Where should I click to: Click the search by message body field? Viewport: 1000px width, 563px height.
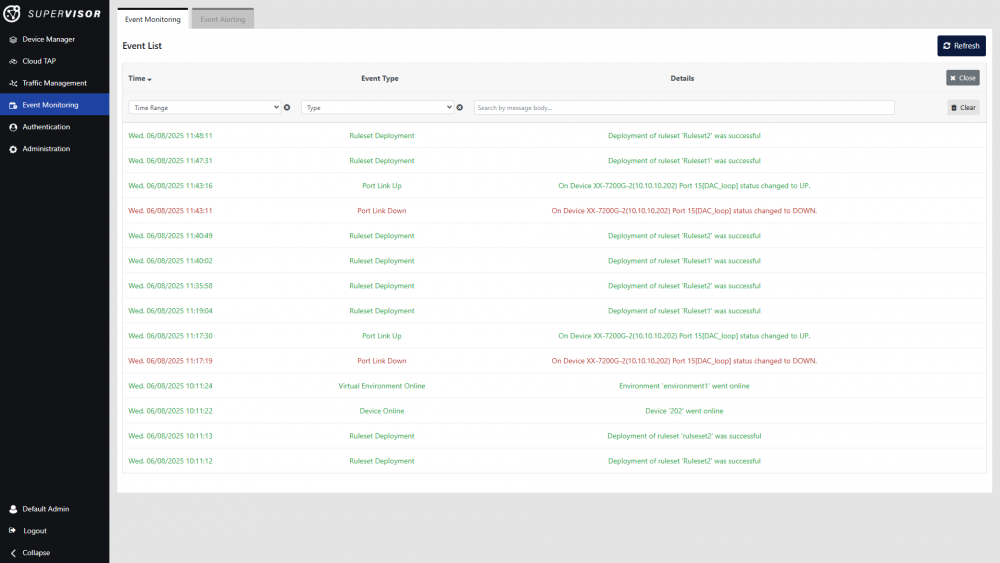point(684,107)
